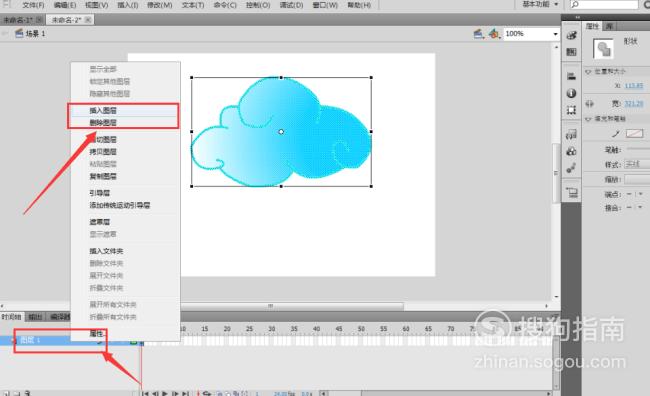Switch to the 库 panel tab

609,26
